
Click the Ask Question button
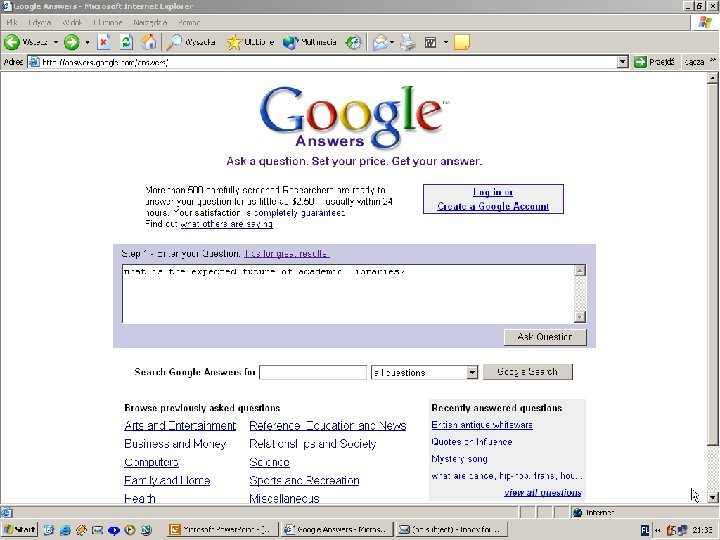pyautogui.click(x=545, y=337)
